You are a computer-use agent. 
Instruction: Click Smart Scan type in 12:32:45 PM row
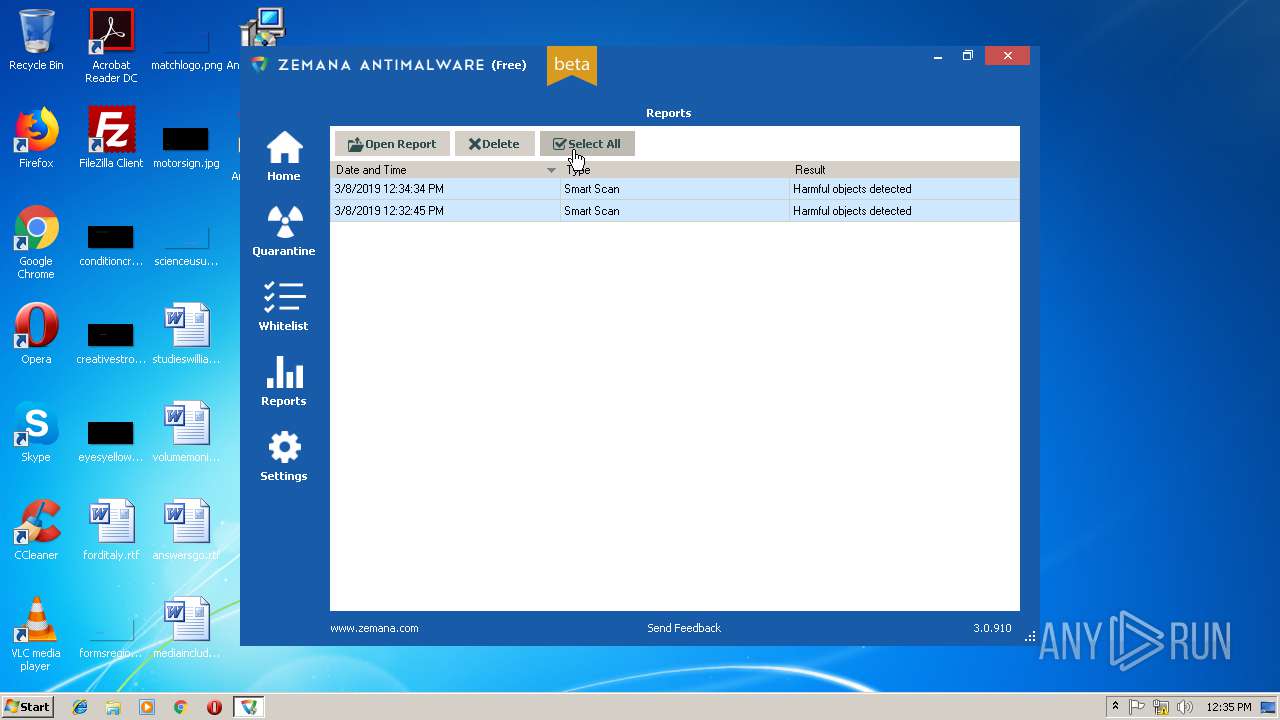click(592, 211)
